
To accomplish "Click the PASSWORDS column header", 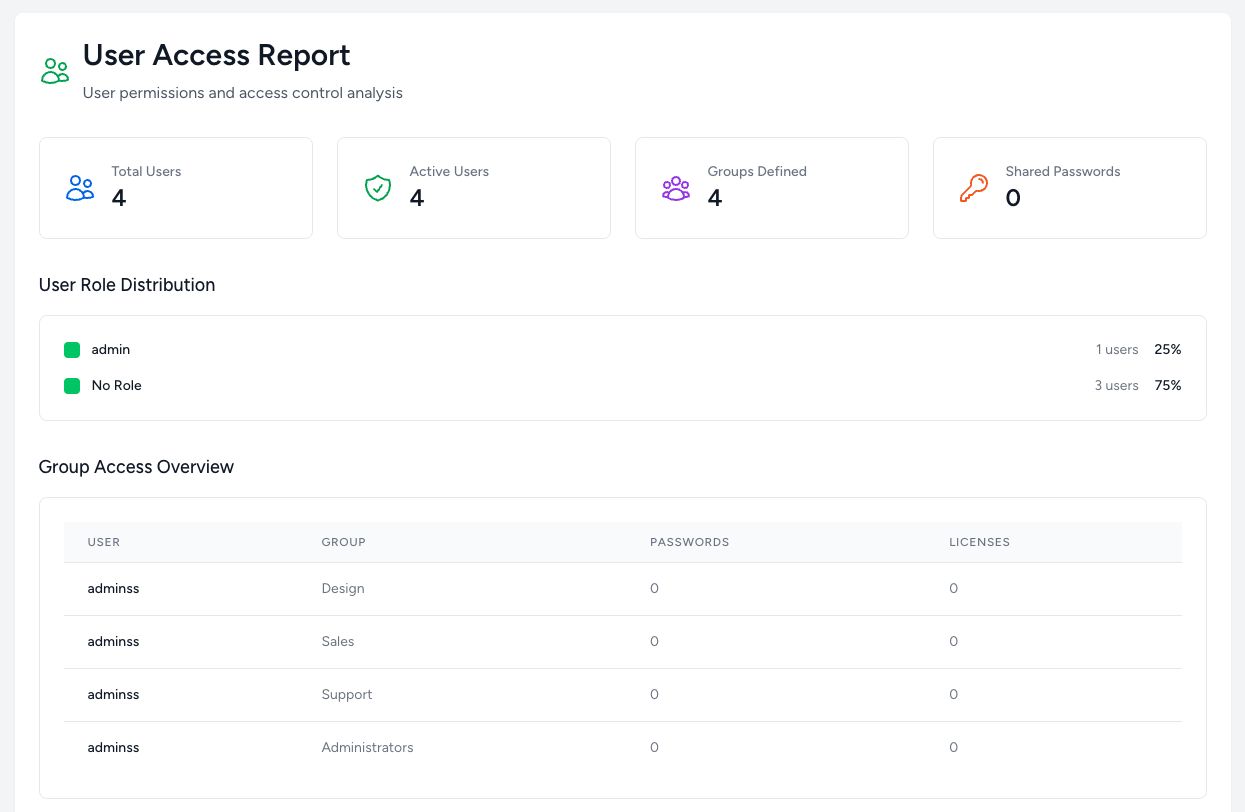I will click(x=689, y=542).
